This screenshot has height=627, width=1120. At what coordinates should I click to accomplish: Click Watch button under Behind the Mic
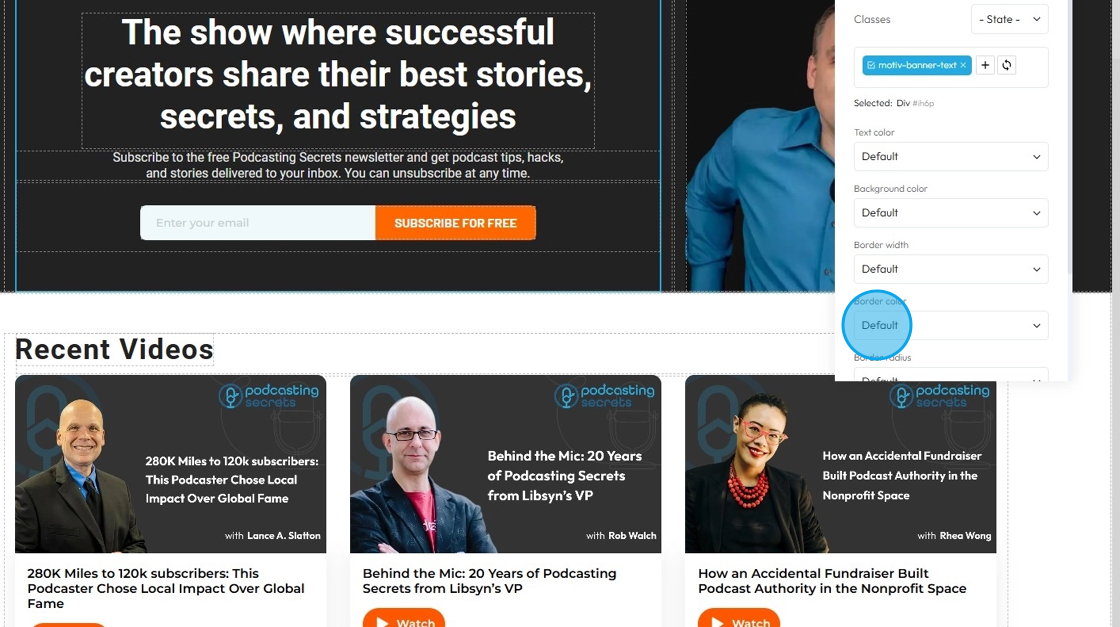(x=404, y=618)
